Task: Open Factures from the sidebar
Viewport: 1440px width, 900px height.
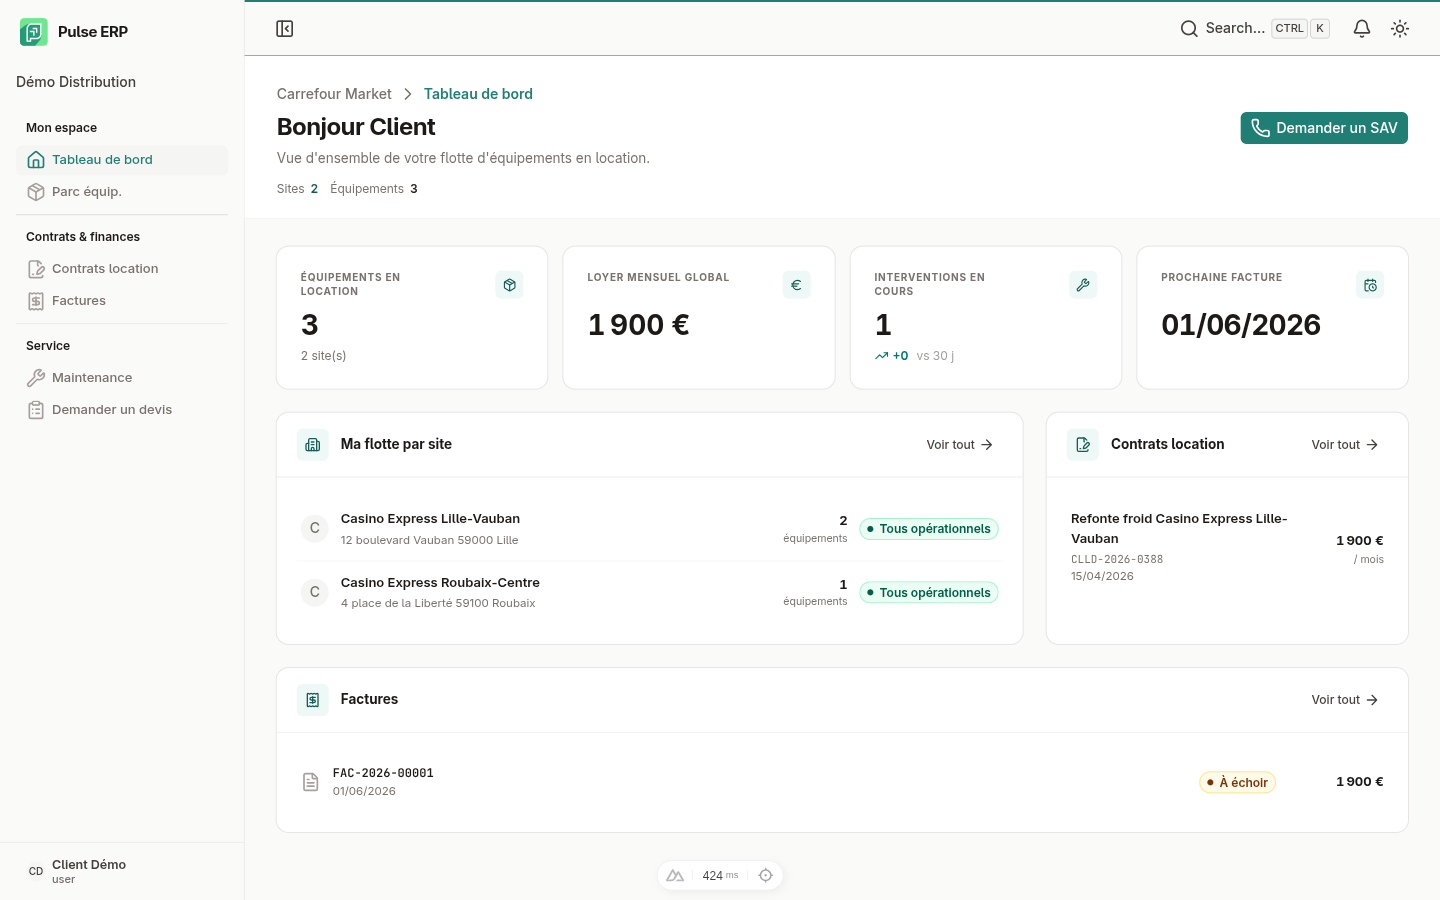Action: click(122, 301)
